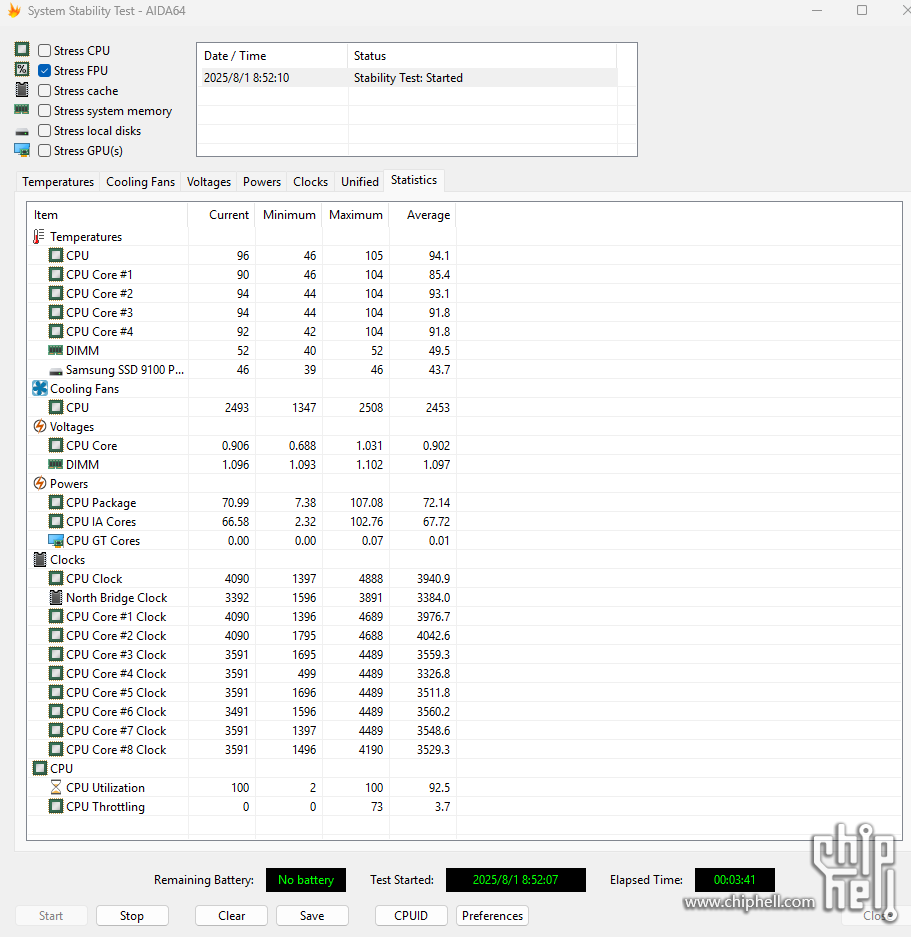
Task: Tick the Stress system memory checkbox
Action: tap(44, 111)
